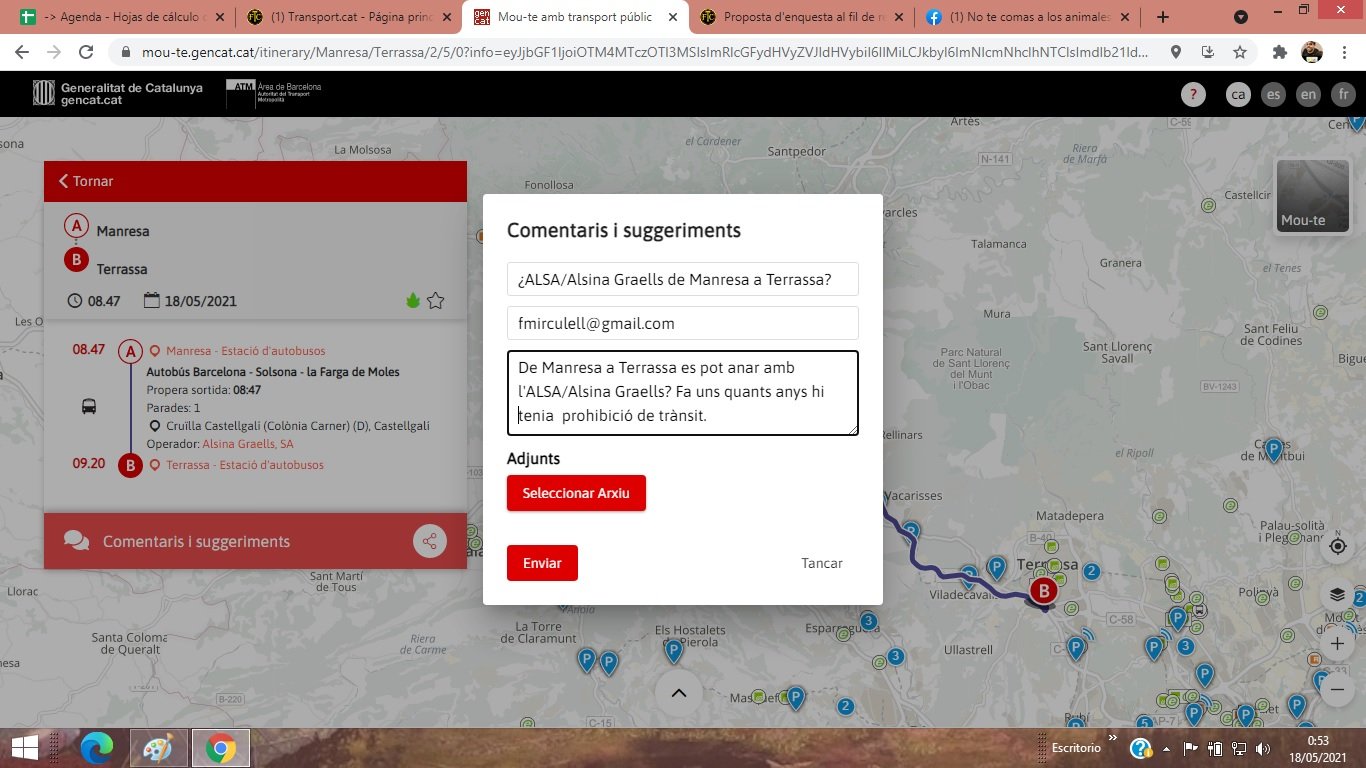Click the geolocation compass icon on the map
Screen dimensions: 1366x768
point(1338,546)
